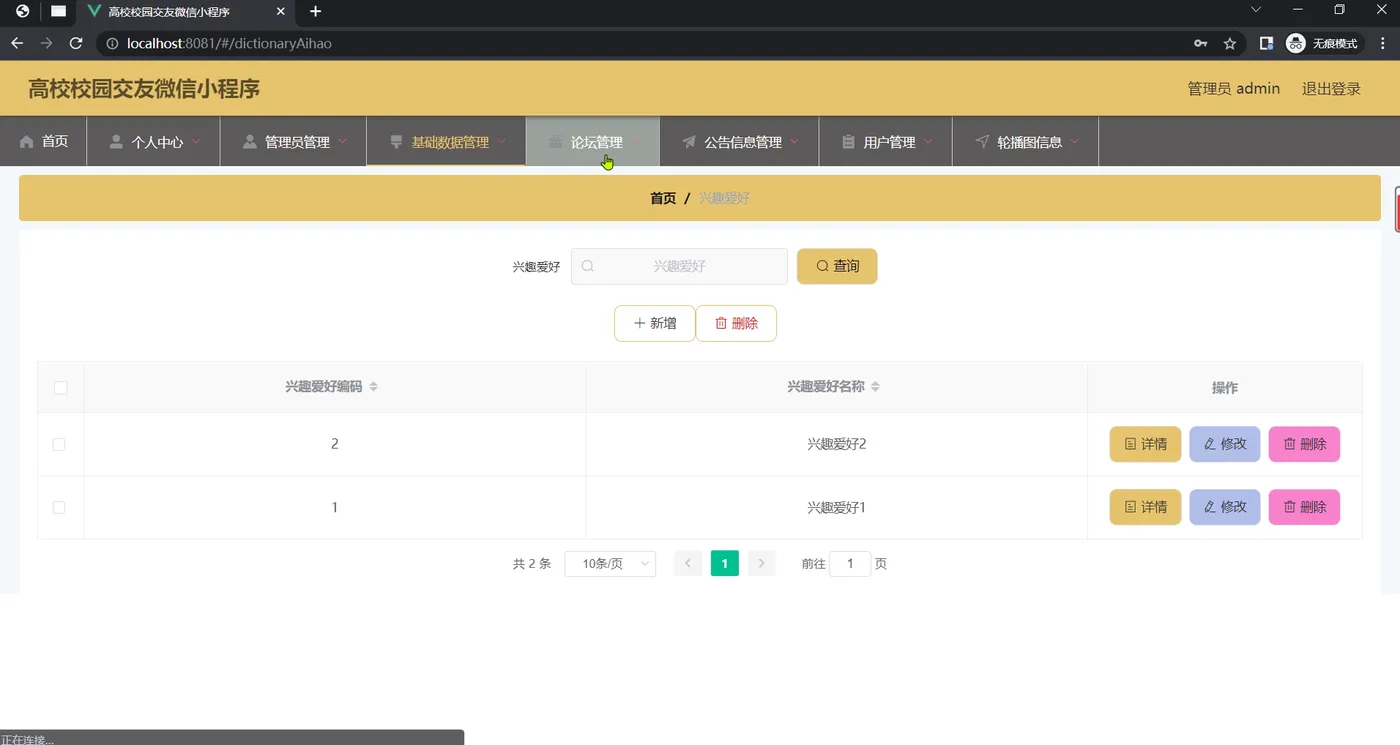
Task: Expand the 用户管理 menu
Action: pyautogui.click(x=886, y=142)
